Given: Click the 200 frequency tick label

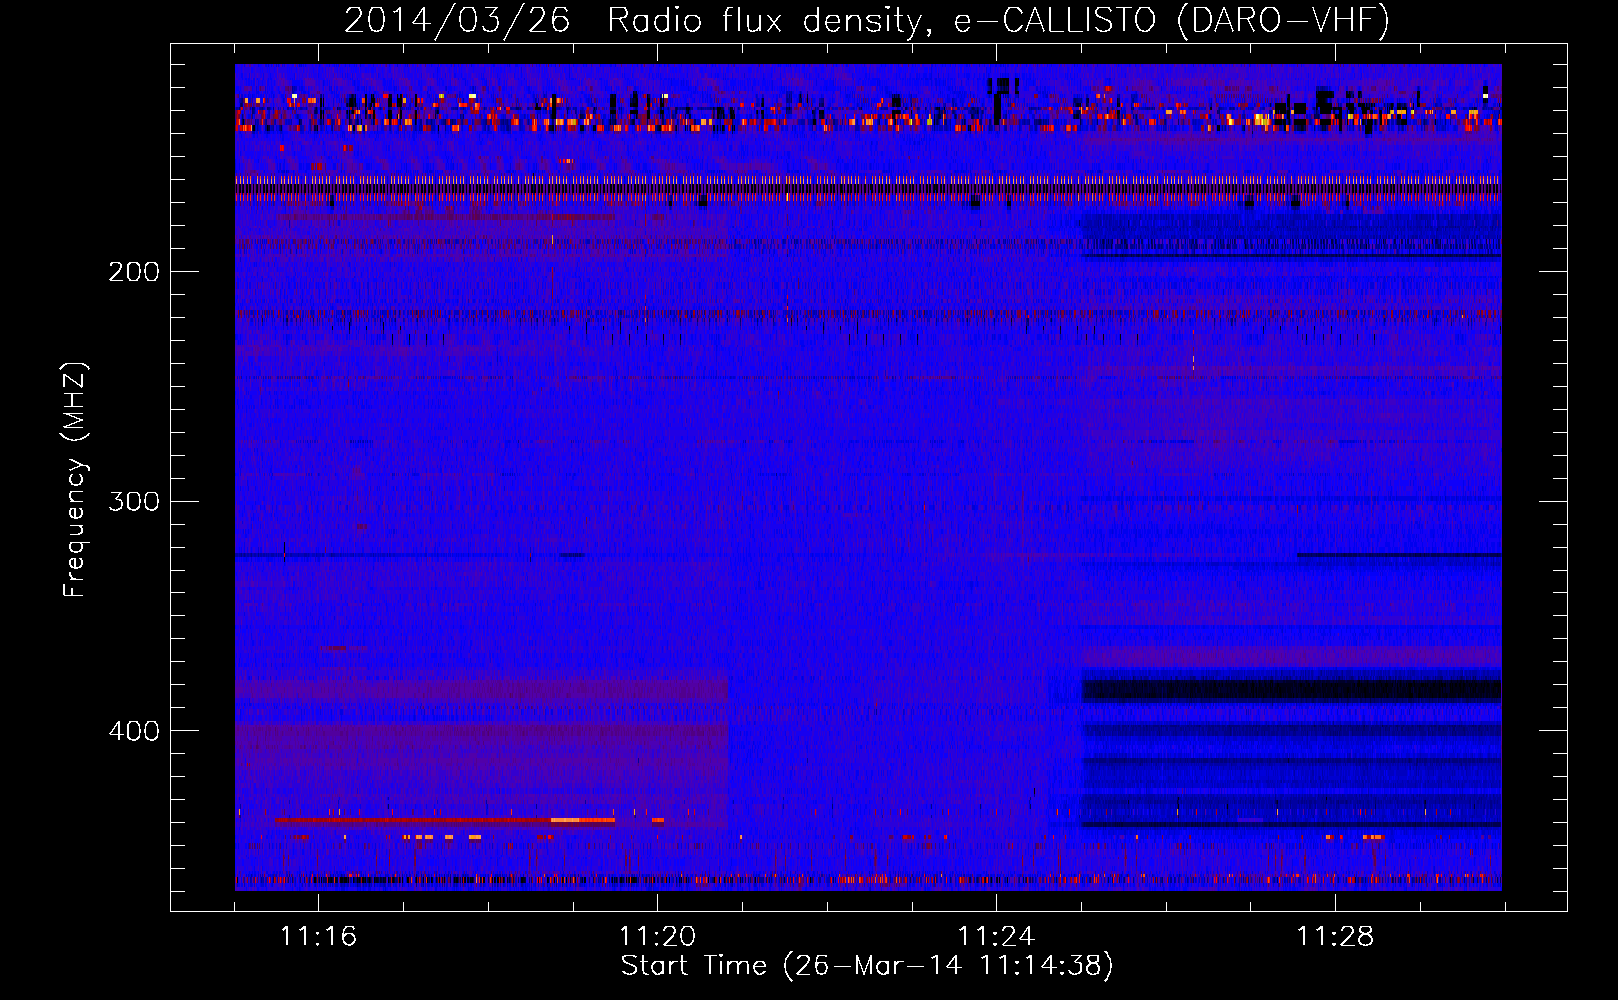Looking at the screenshot, I should 134,272.
